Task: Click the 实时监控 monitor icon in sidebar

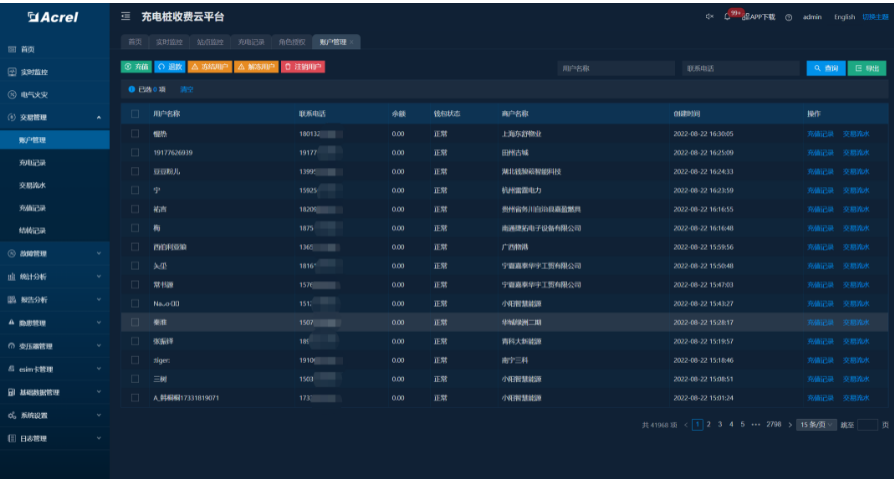Action: tap(11, 72)
